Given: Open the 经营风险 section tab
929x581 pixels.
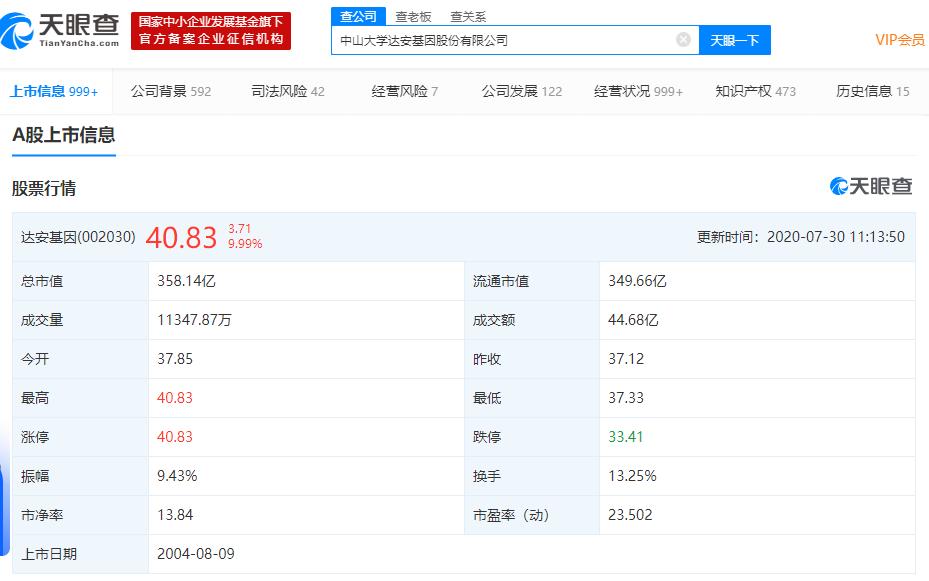Looking at the screenshot, I should tap(397, 90).
